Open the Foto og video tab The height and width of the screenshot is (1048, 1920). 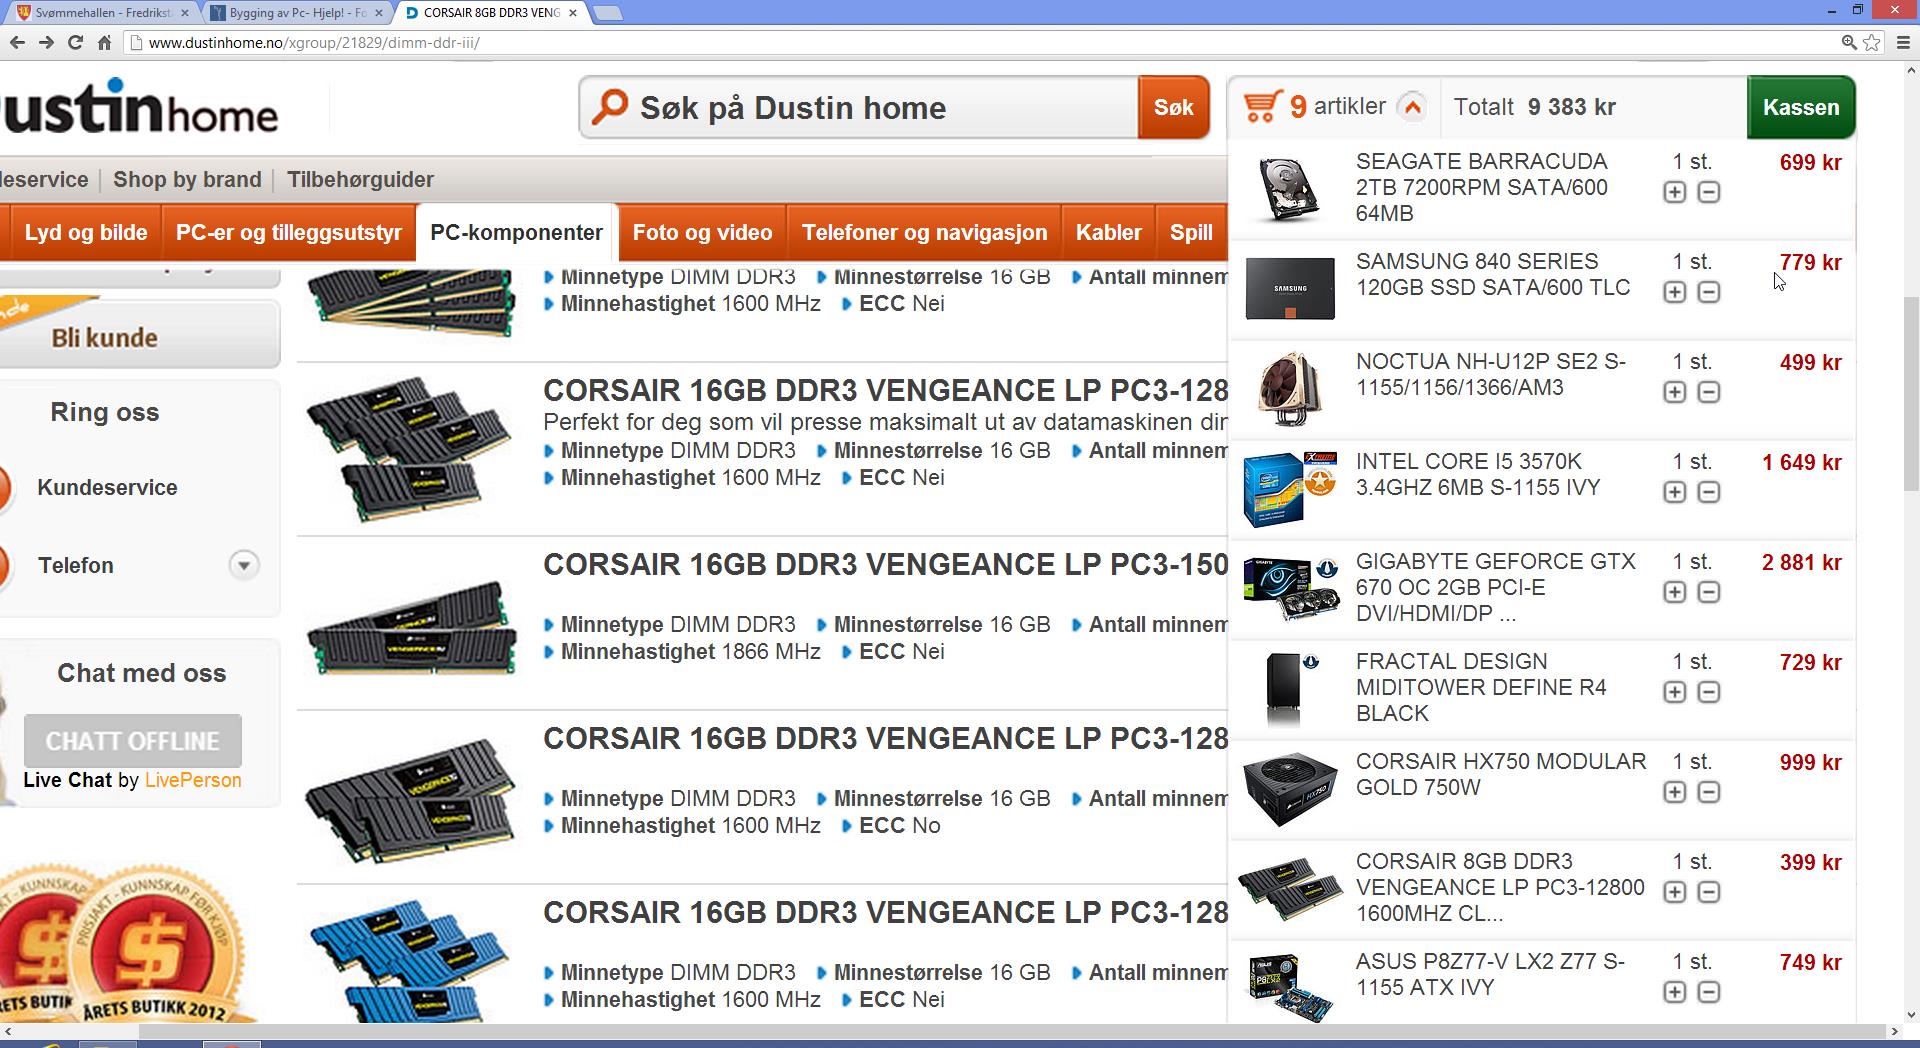coord(702,233)
